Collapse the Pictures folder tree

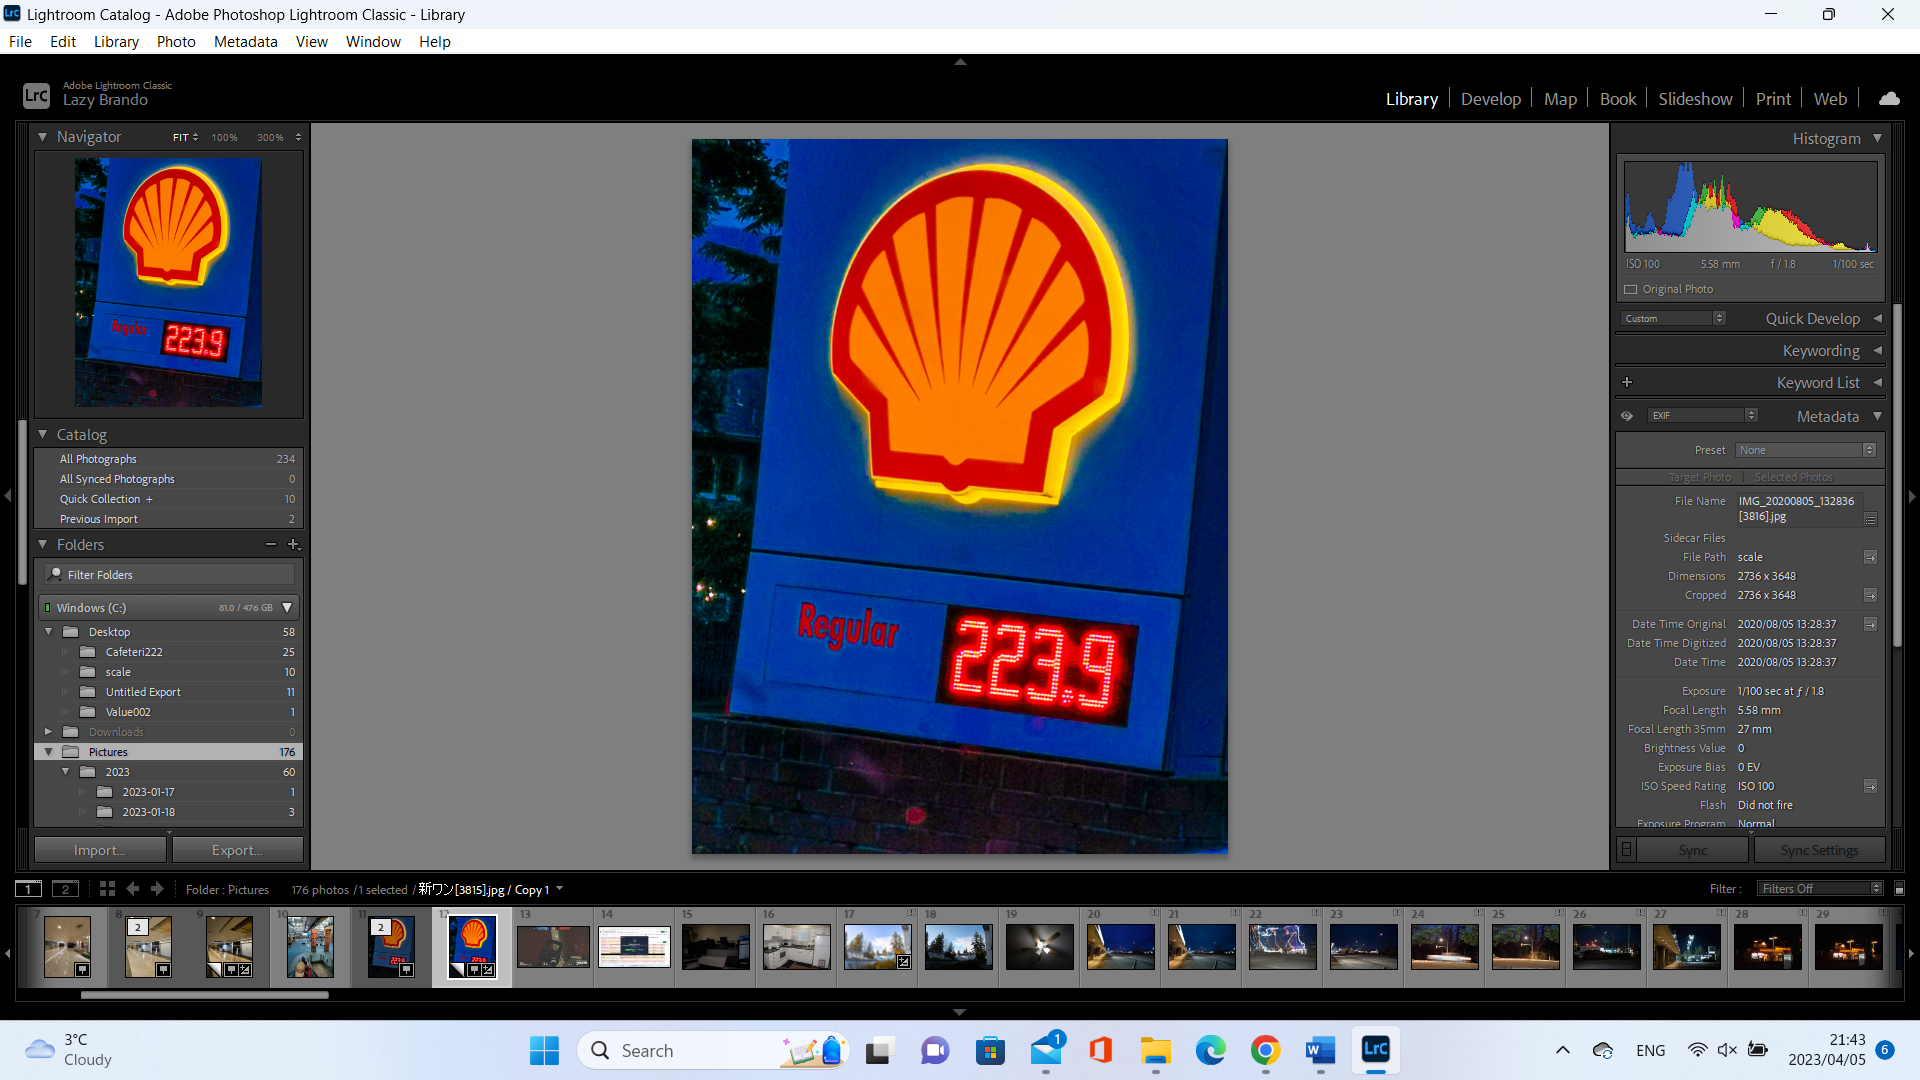click(x=48, y=752)
